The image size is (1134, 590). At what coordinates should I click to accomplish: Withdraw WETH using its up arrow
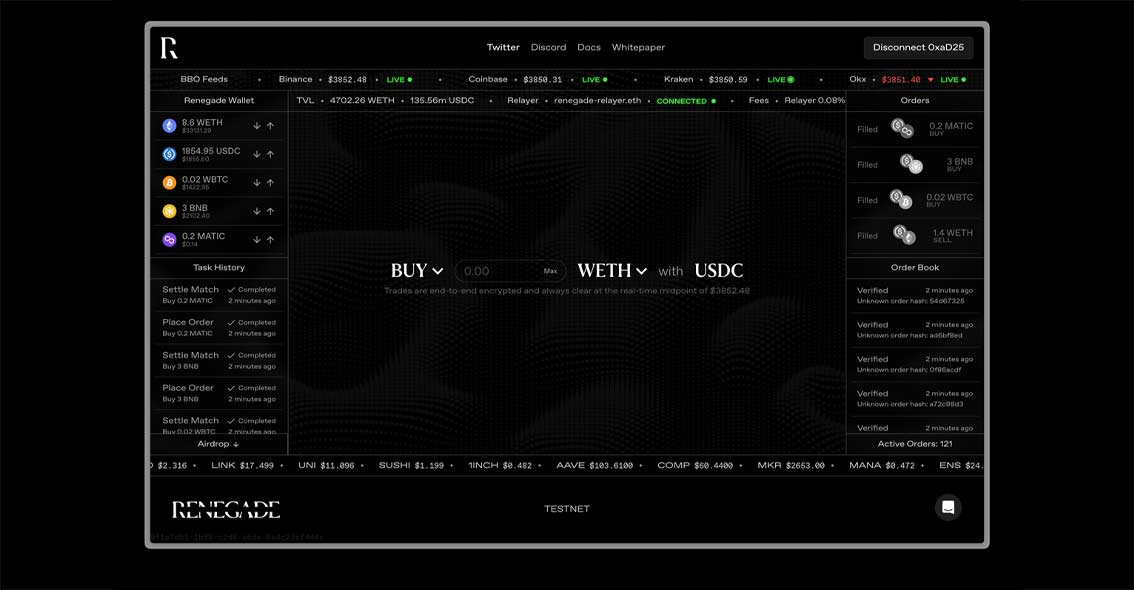point(270,126)
